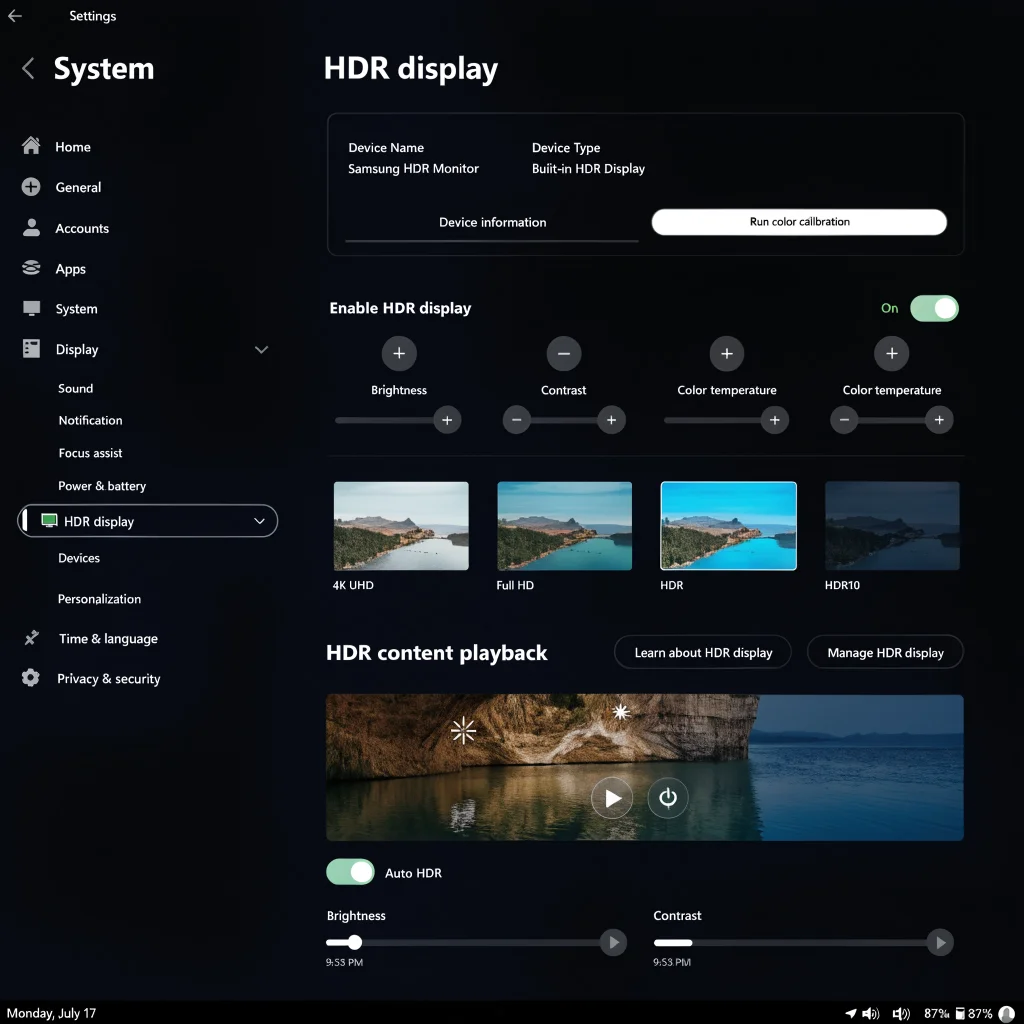Click Manage HDR display button
Image resolution: width=1024 pixels, height=1024 pixels.
(886, 652)
